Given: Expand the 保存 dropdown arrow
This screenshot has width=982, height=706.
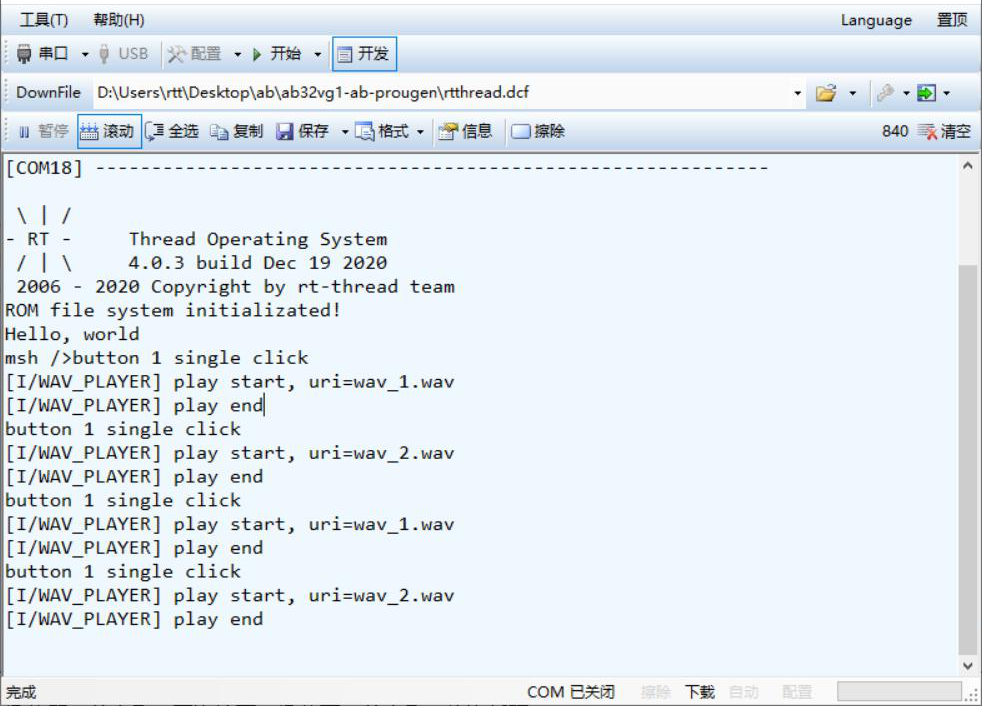Looking at the screenshot, I should coord(344,132).
